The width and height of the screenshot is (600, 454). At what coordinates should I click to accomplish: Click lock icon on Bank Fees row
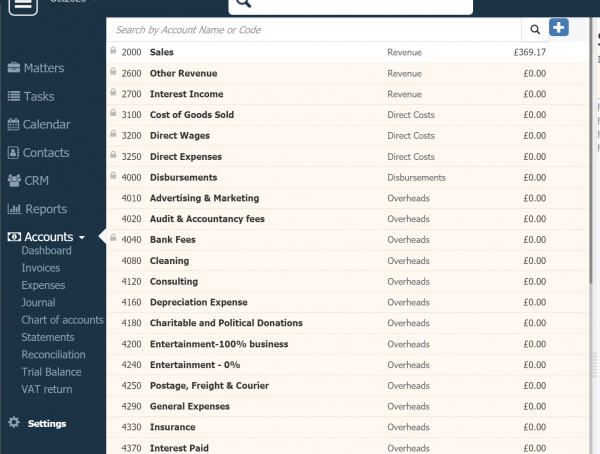click(113, 238)
